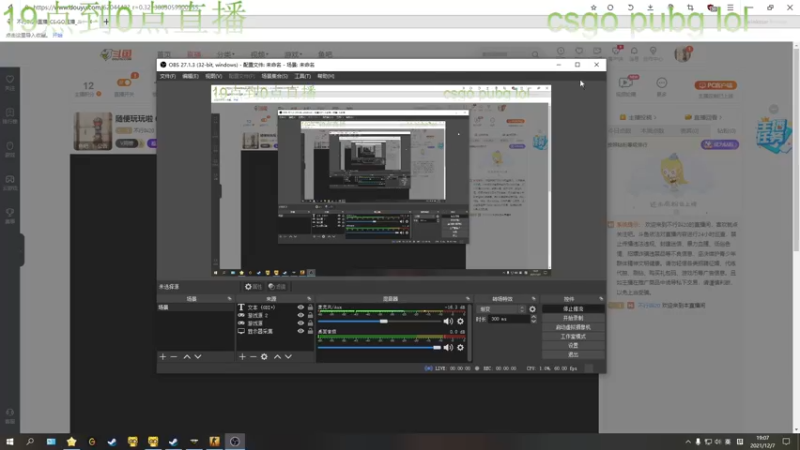The height and width of the screenshot is (450, 800).
Task: Click the 退出 exit button in OBS
Action: 573,355
